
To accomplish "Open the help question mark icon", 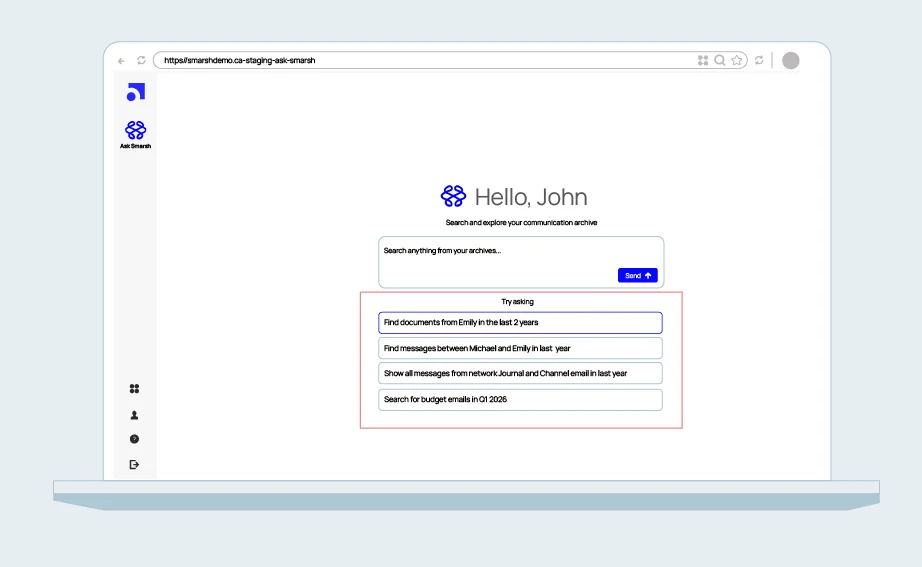I will [x=134, y=439].
